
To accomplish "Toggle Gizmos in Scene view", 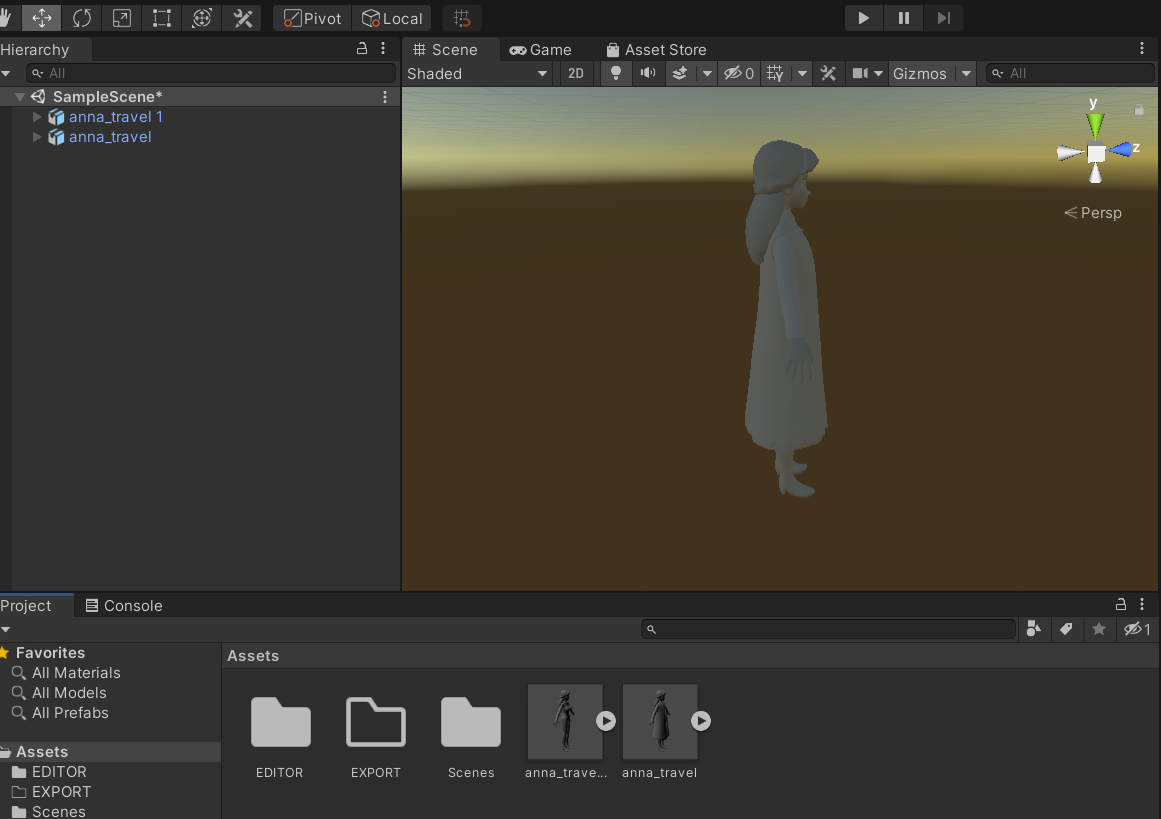I will click(x=920, y=73).
